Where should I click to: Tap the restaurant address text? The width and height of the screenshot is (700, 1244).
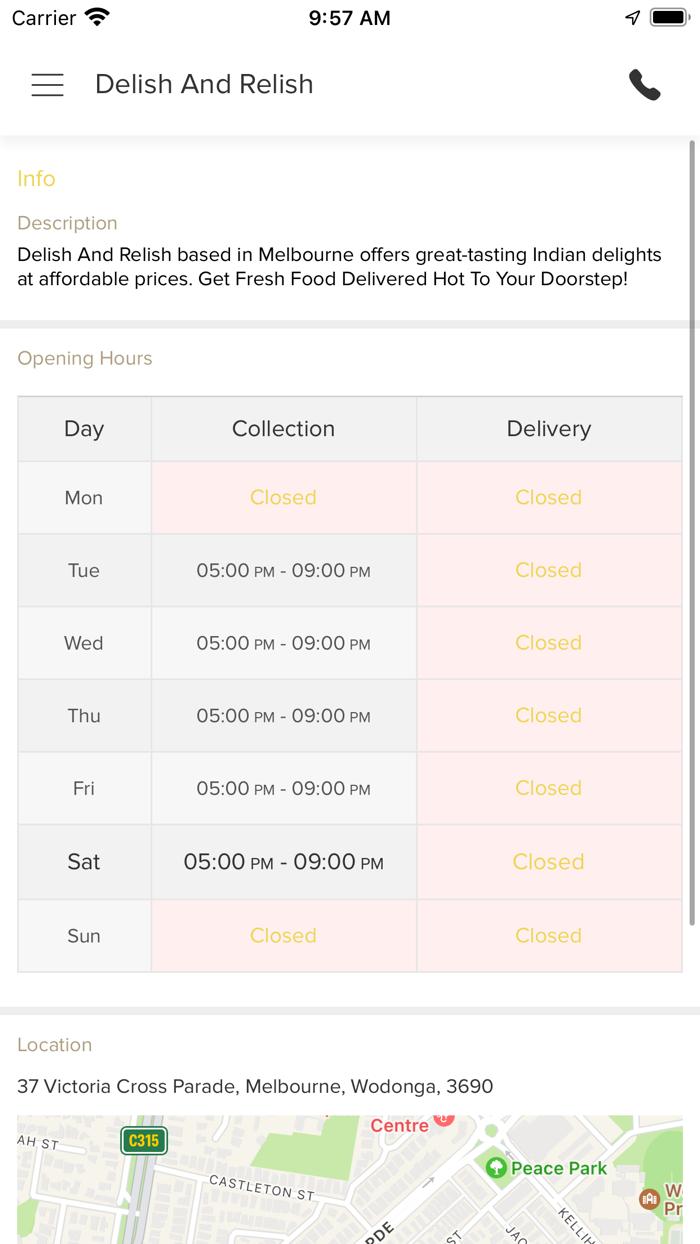pos(255,1087)
